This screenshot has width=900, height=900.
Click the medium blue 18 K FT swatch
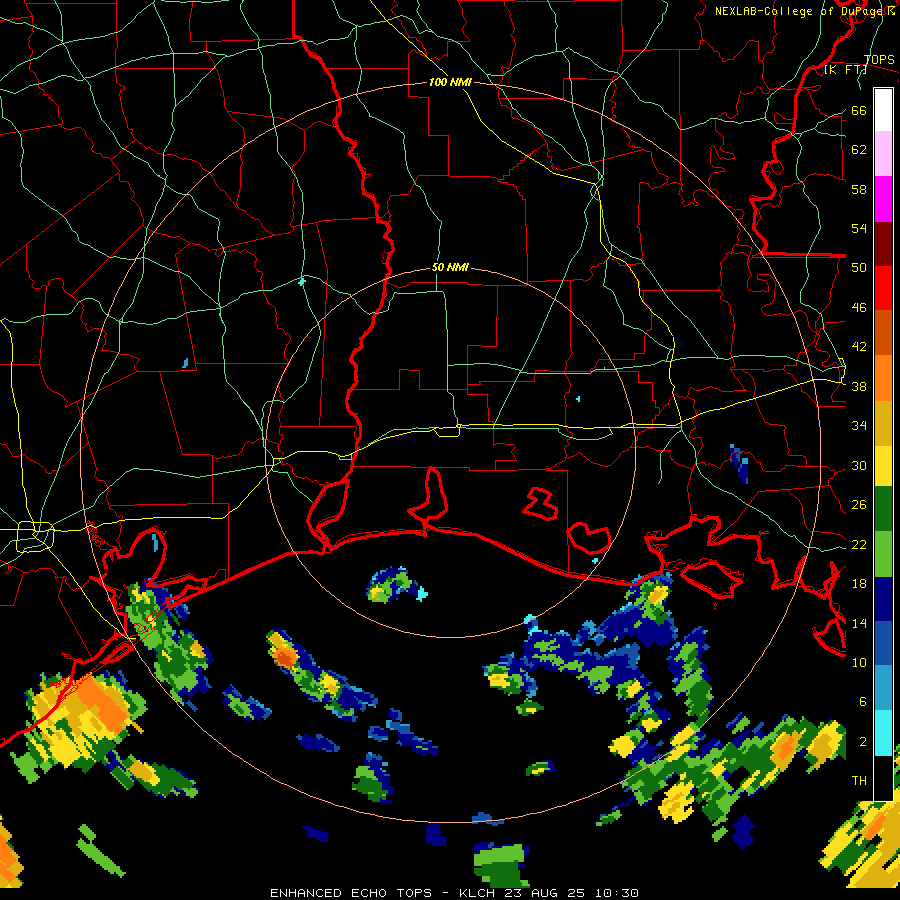click(x=883, y=643)
